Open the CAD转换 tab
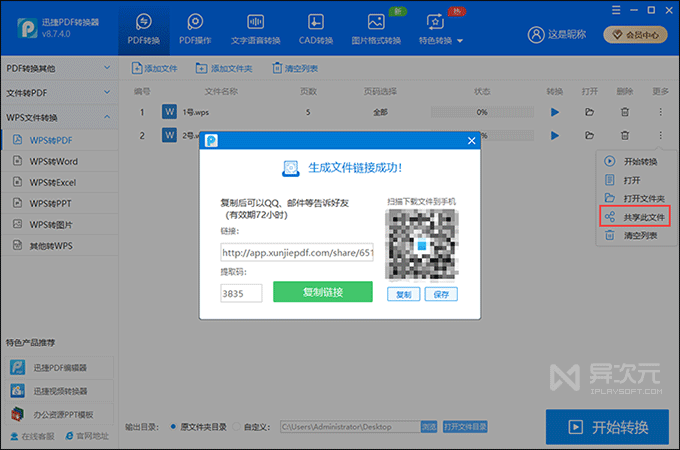680x450 pixels. click(316, 29)
